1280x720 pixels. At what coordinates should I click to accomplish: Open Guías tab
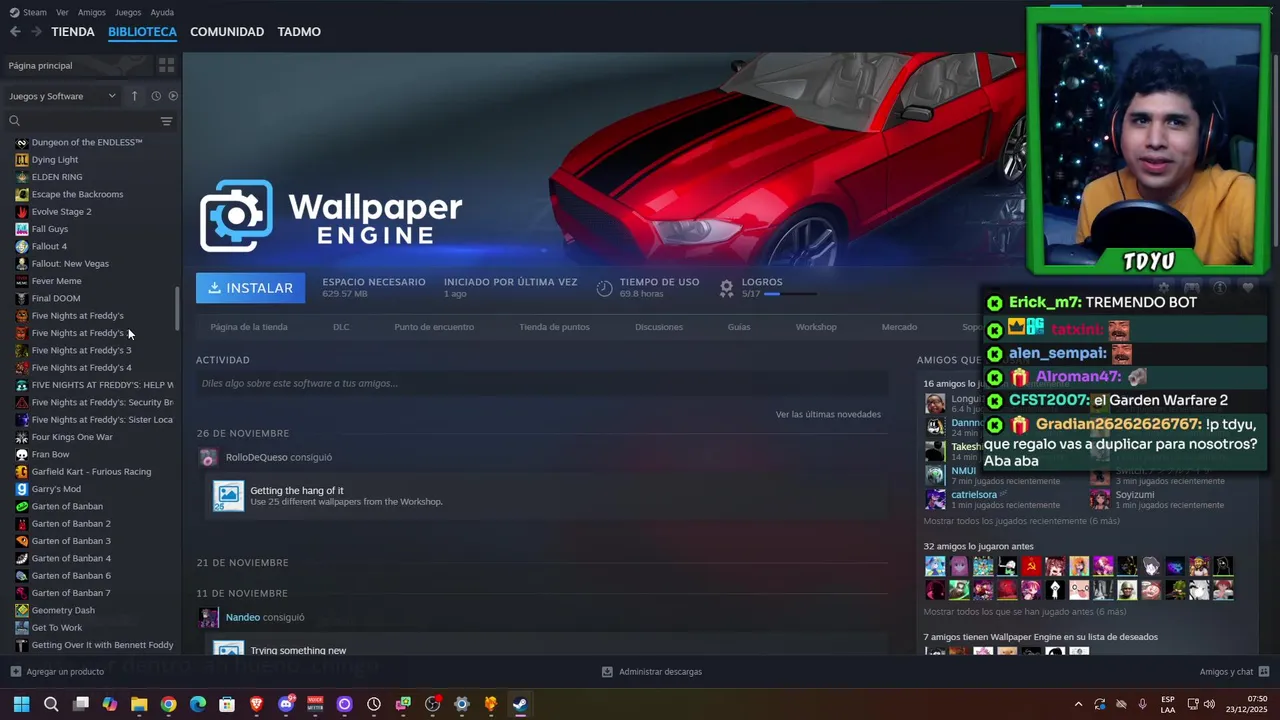point(739,327)
